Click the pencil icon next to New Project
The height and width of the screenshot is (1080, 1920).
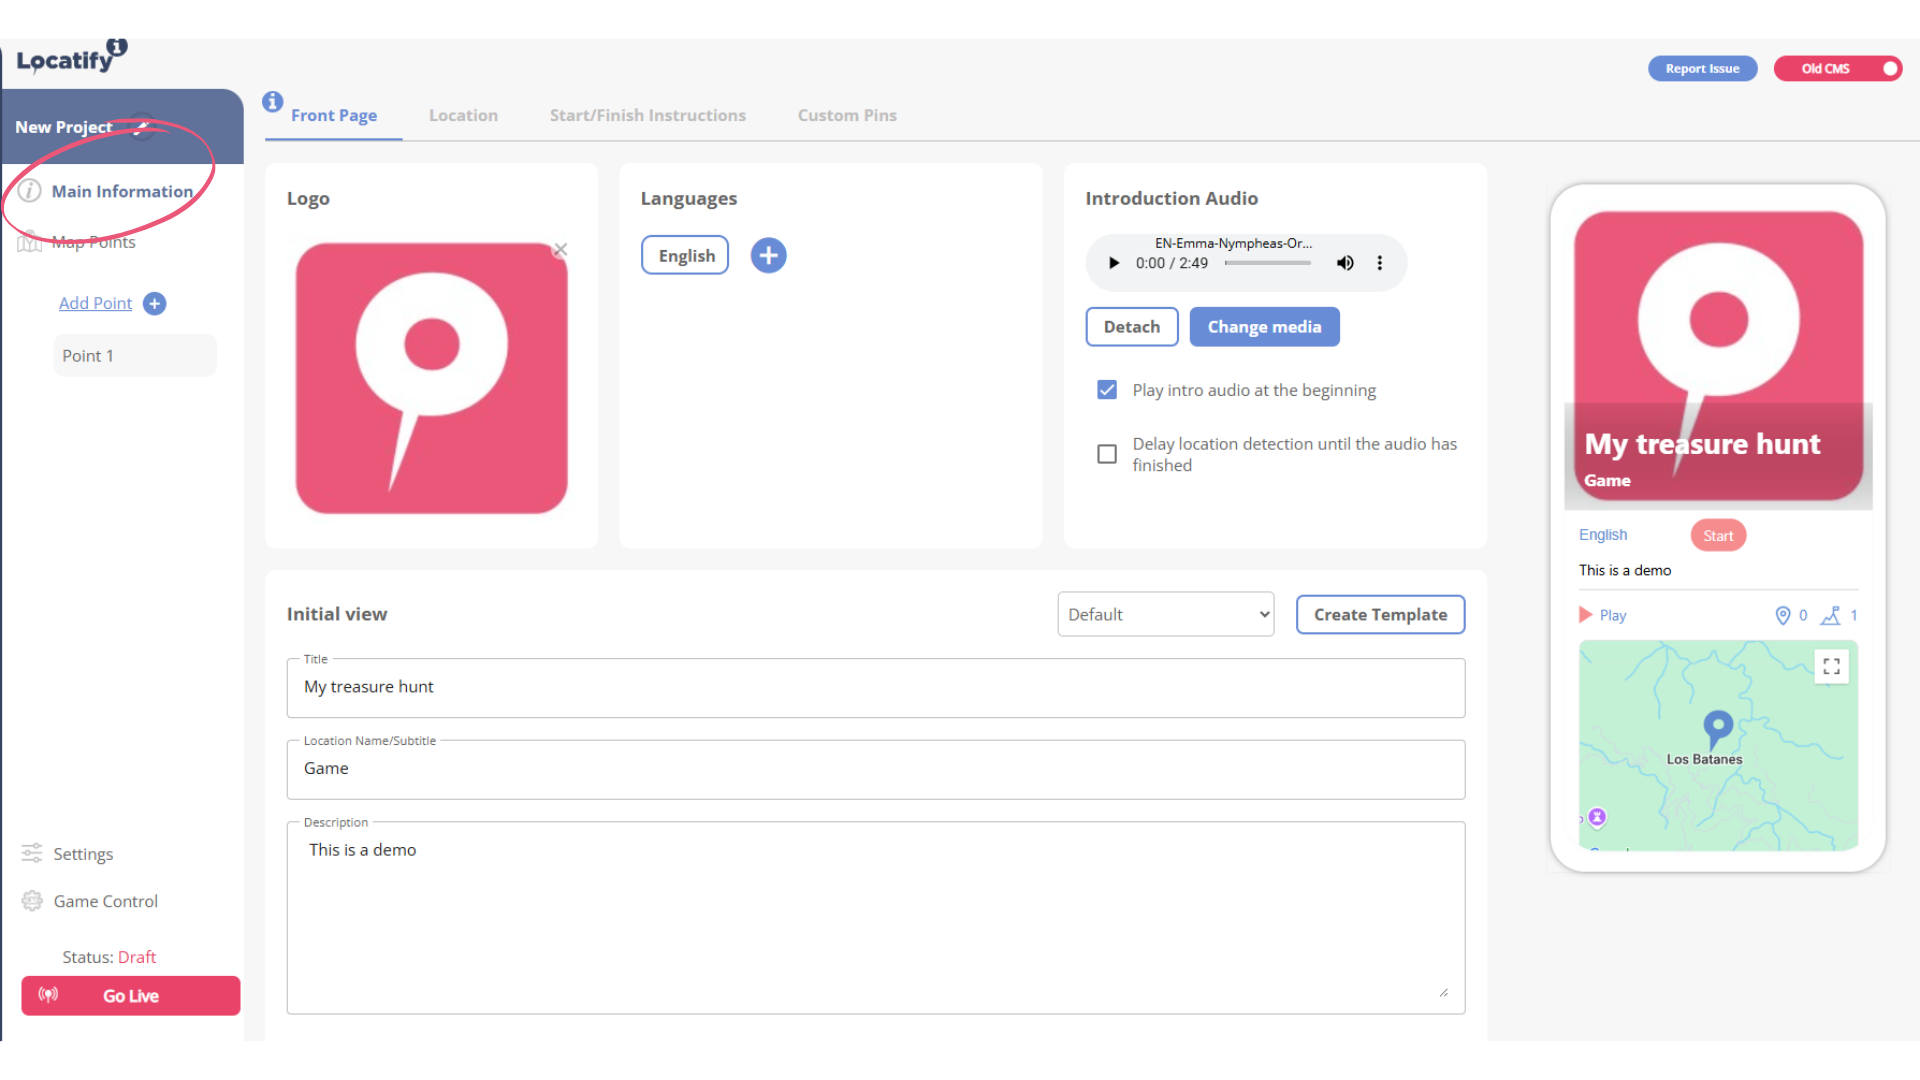pyautogui.click(x=143, y=127)
